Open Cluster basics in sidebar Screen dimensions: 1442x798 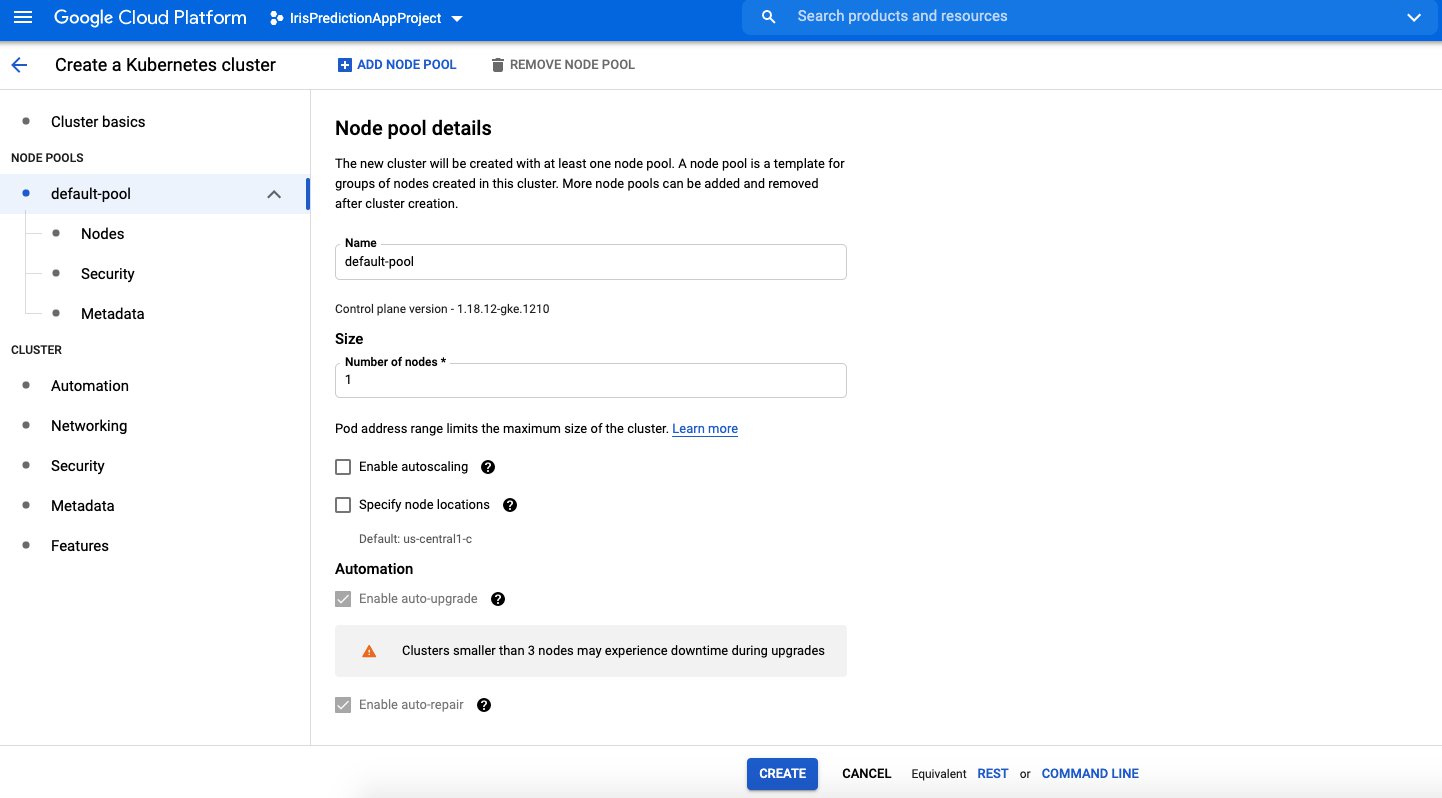(x=98, y=122)
